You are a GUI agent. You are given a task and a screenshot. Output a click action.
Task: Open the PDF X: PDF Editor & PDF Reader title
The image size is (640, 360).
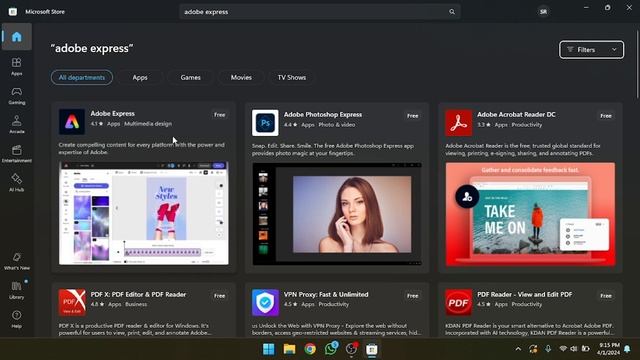point(138,294)
